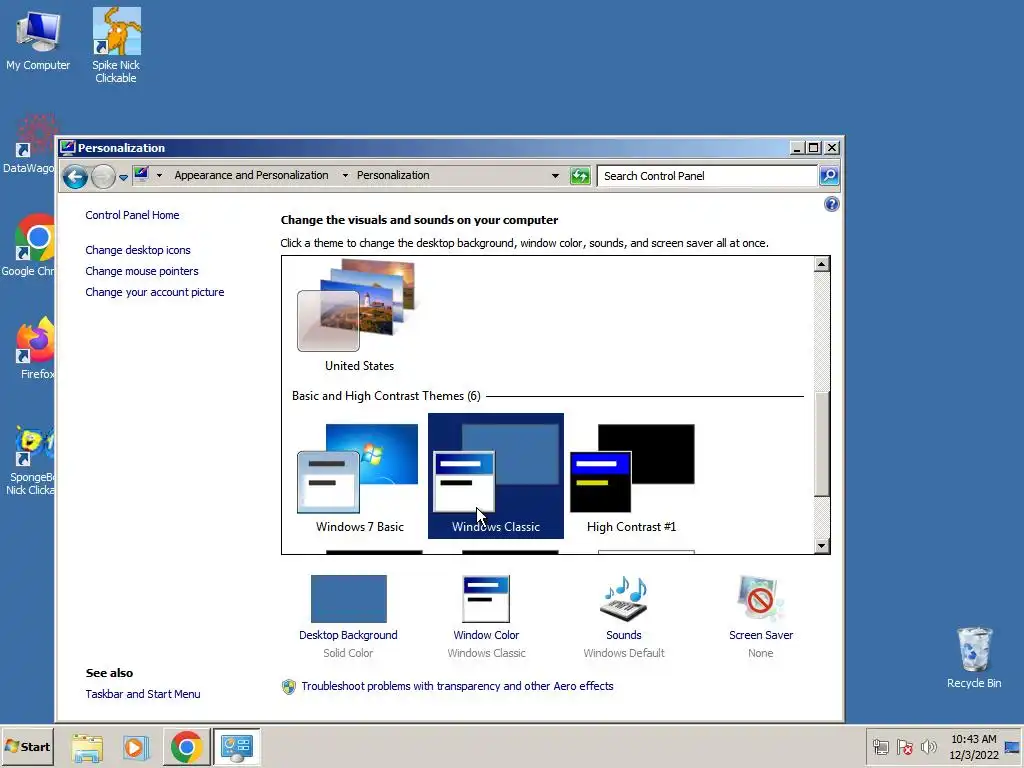1024x768 pixels.
Task: Open Windows Explorer from taskbar
Action: click(x=87, y=747)
